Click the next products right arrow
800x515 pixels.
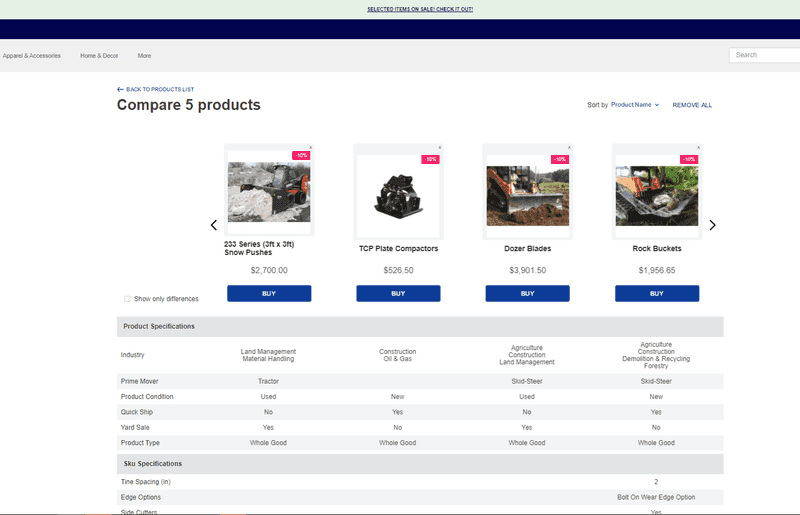[x=712, y=225]
